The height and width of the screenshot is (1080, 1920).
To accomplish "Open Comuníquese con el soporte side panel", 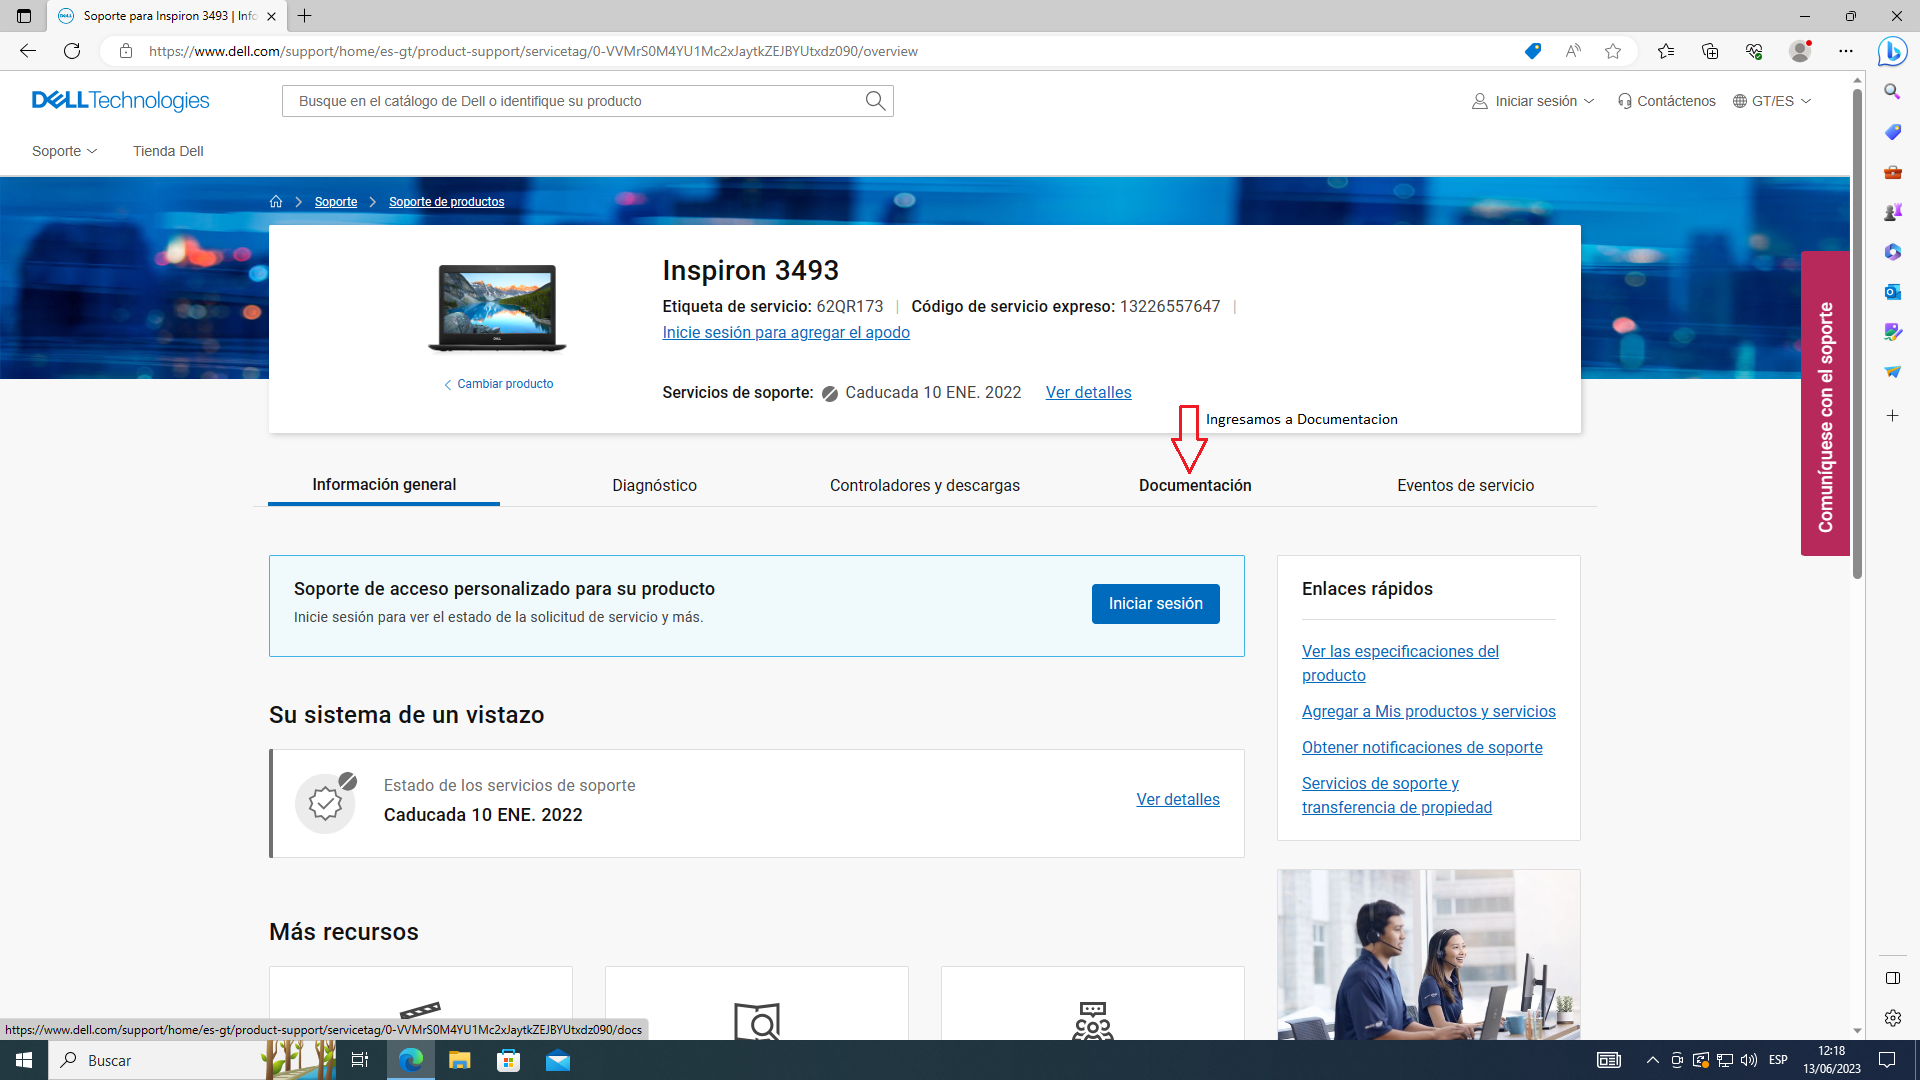I will click(1825, 403).
